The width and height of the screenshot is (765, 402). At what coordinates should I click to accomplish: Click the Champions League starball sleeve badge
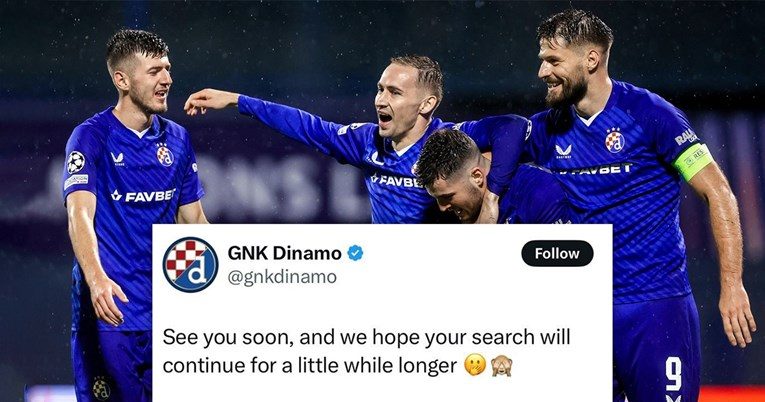(x=76, y=162)
